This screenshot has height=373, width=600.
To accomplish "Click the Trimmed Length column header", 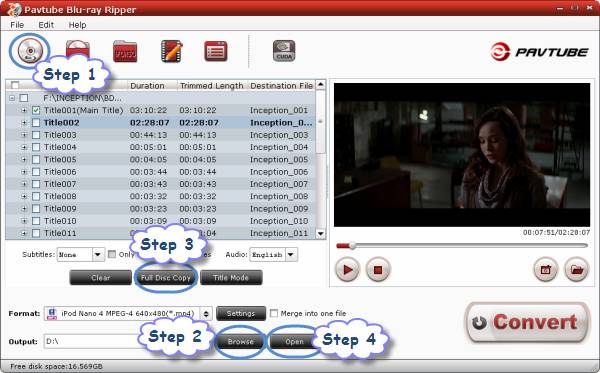I will pos(212,85).
